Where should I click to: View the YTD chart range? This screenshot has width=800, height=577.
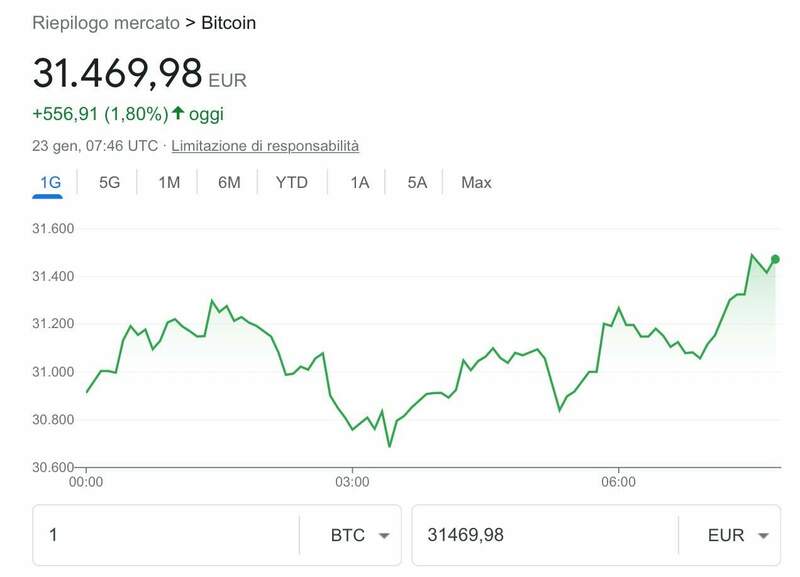point(291,182)
